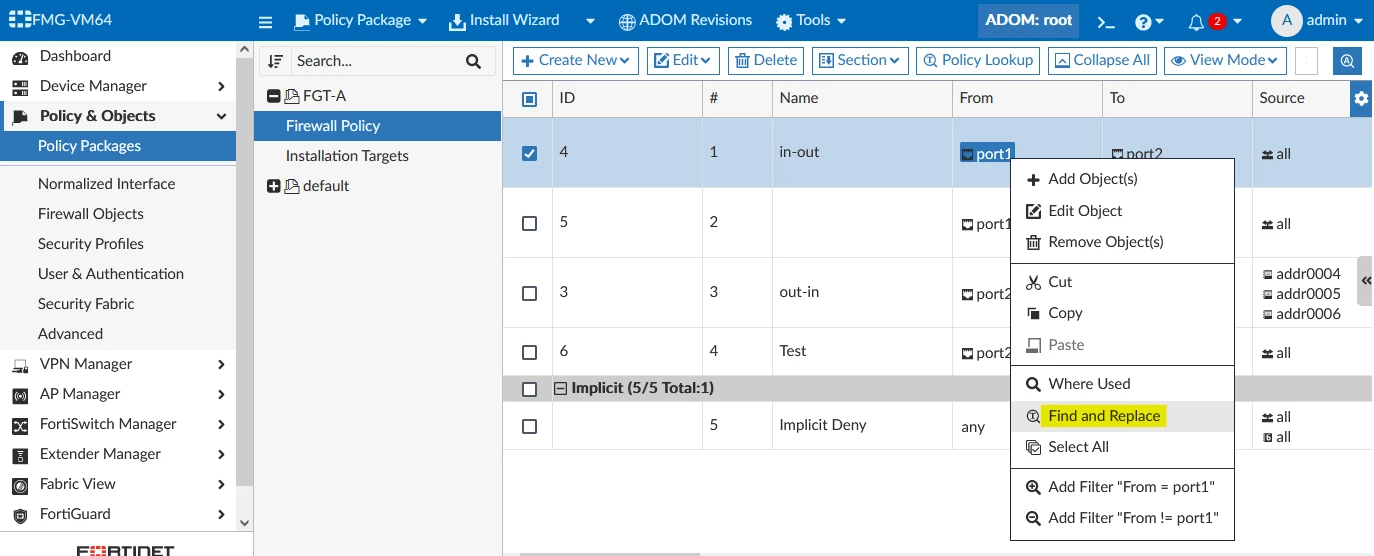Collapse the FGT-A package tree node
The width and height of the screenshot is (1374, 556).
click(x=273, y=97)
